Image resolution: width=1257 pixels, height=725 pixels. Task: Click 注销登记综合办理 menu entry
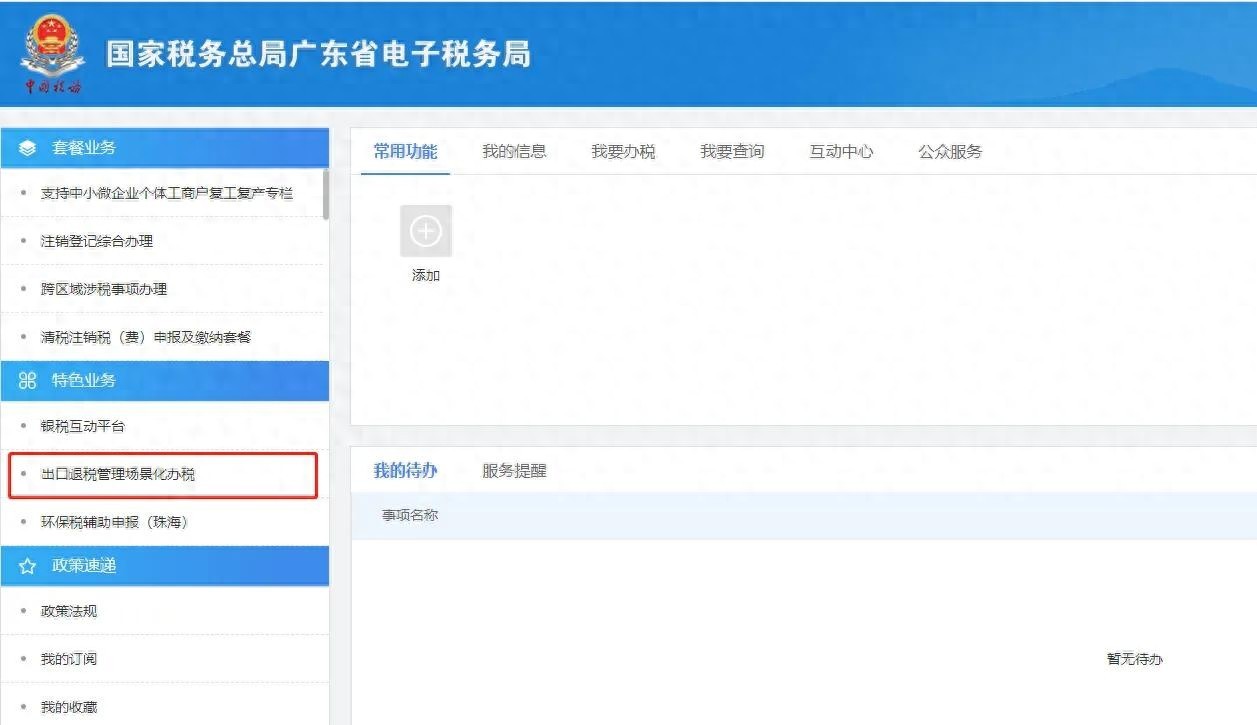pos(97,242)
